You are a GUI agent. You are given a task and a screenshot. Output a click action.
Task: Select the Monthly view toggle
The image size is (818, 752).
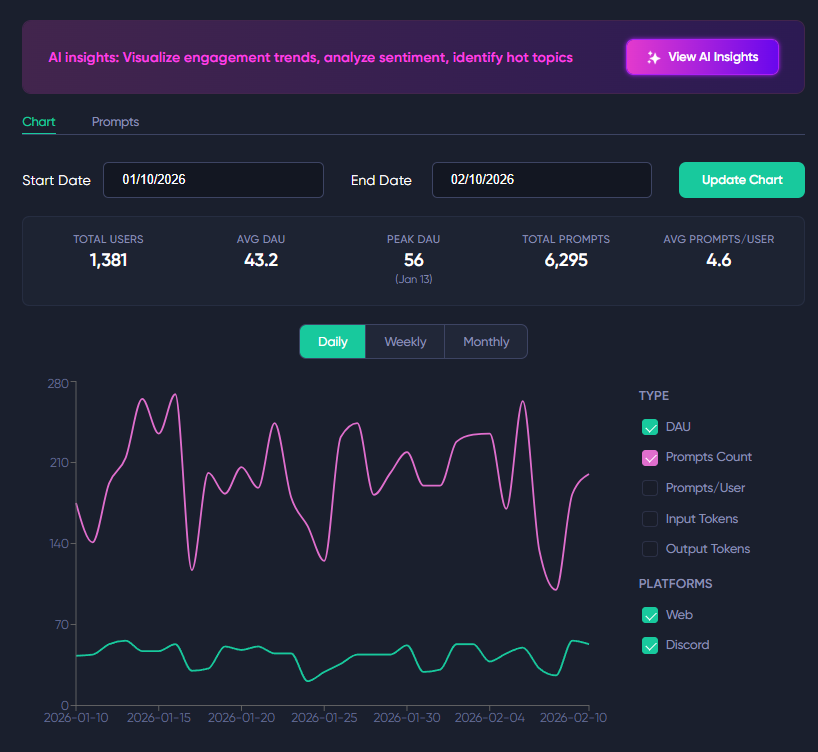click(x=486, y=341)
